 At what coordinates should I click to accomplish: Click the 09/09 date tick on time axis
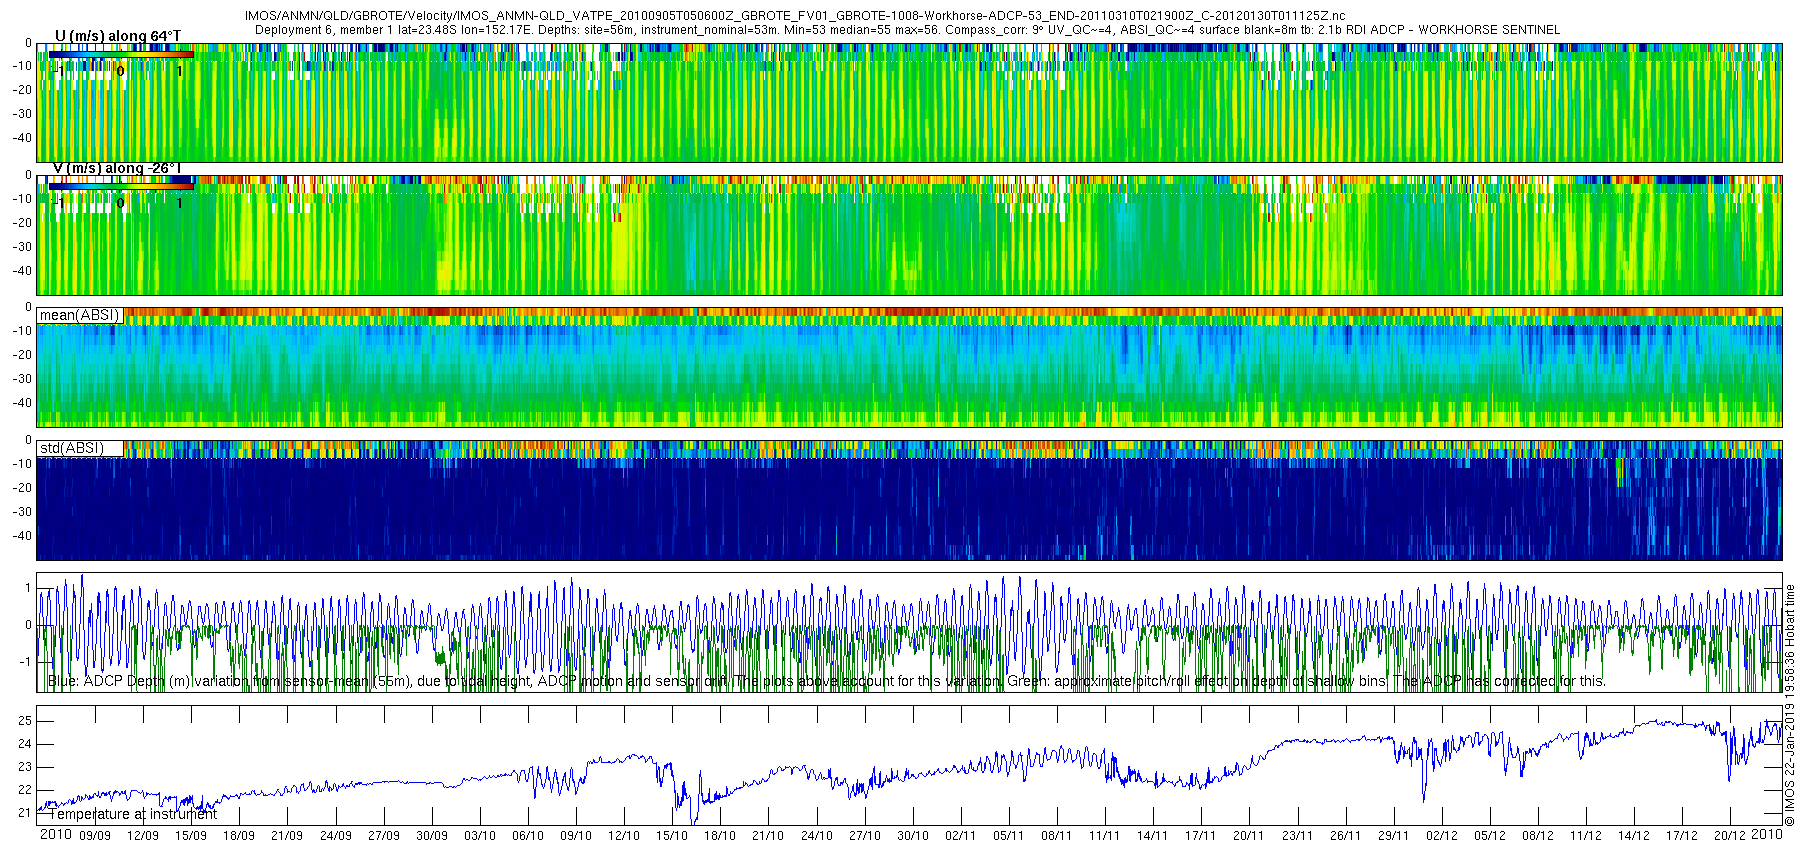coord(95,835)
